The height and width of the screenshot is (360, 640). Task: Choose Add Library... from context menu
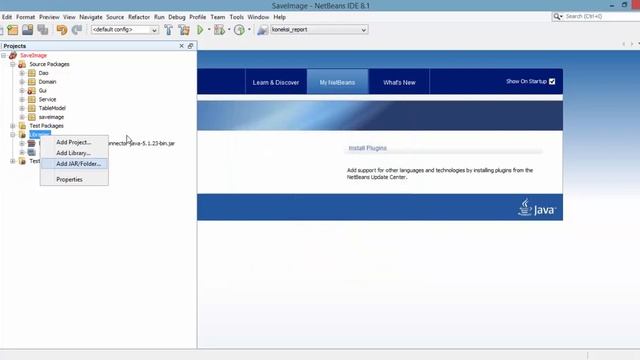pyautogui.click(x=74, y=153)
